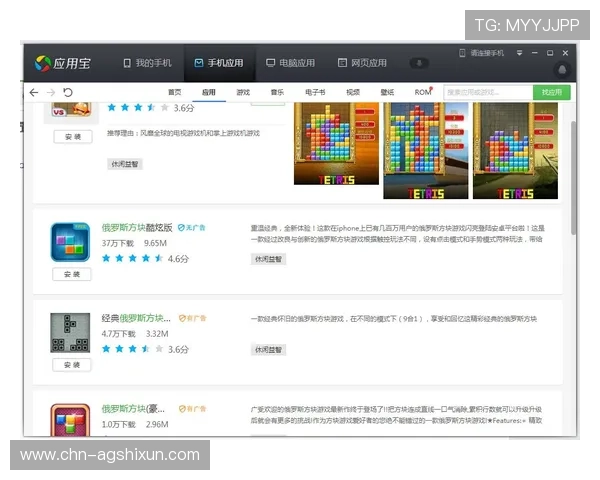
Task: Select 壁纸 in navigation bar
Action: (x=387, y=92)
